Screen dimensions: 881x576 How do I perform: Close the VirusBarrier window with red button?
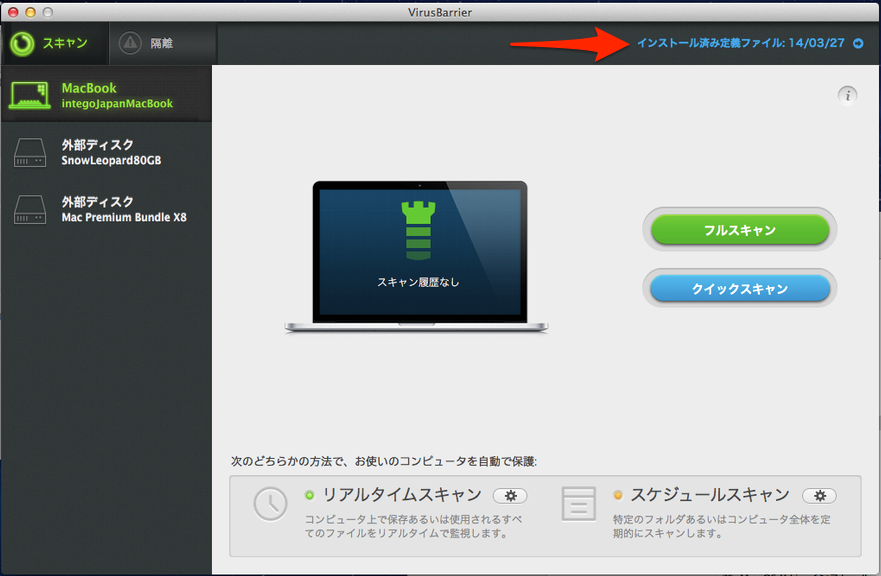[x=13, y=12]
